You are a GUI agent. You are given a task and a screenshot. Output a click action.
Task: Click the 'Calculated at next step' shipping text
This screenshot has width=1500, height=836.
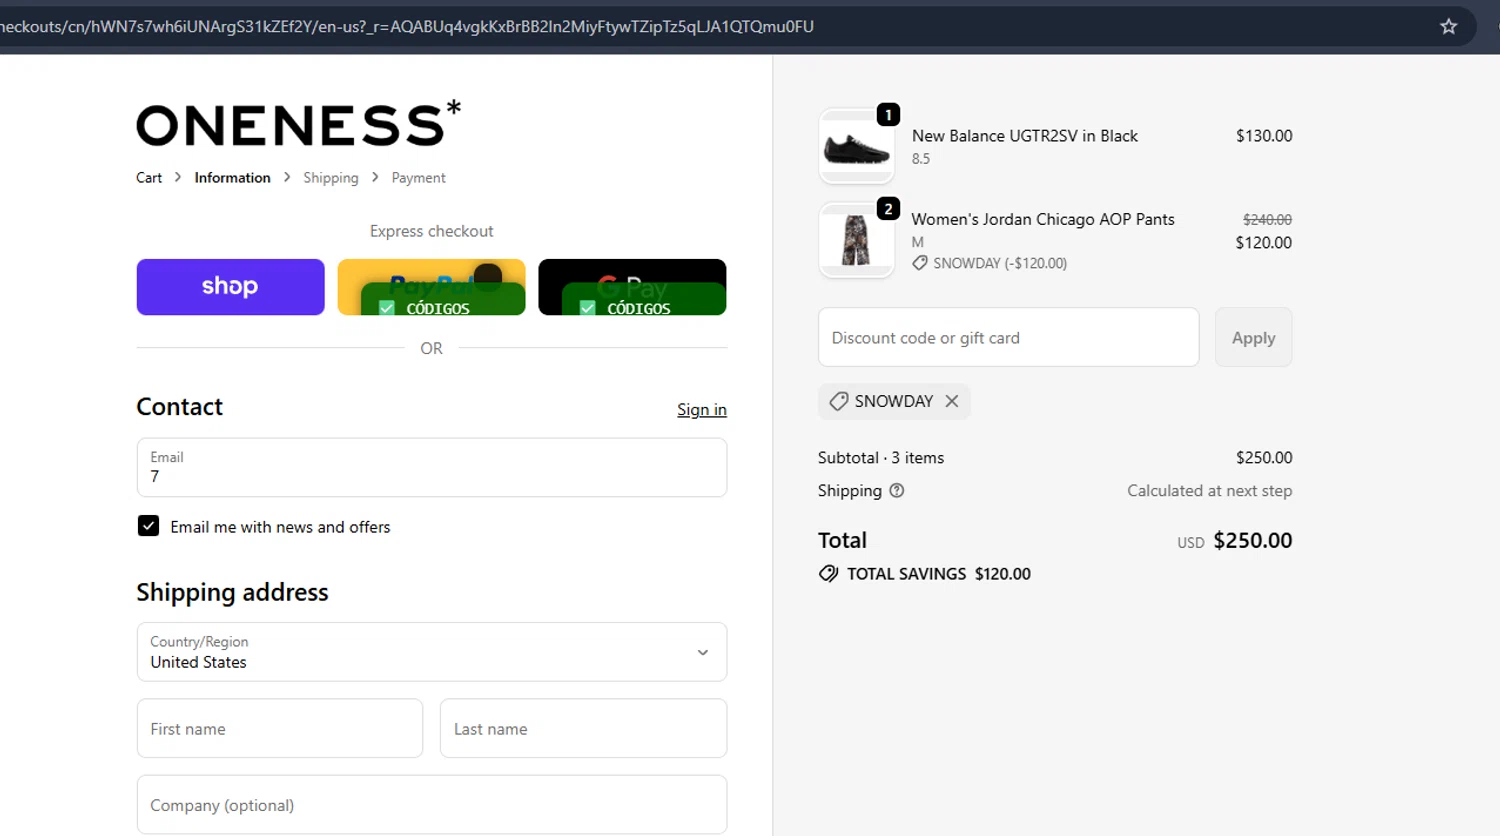point(1210,491)
